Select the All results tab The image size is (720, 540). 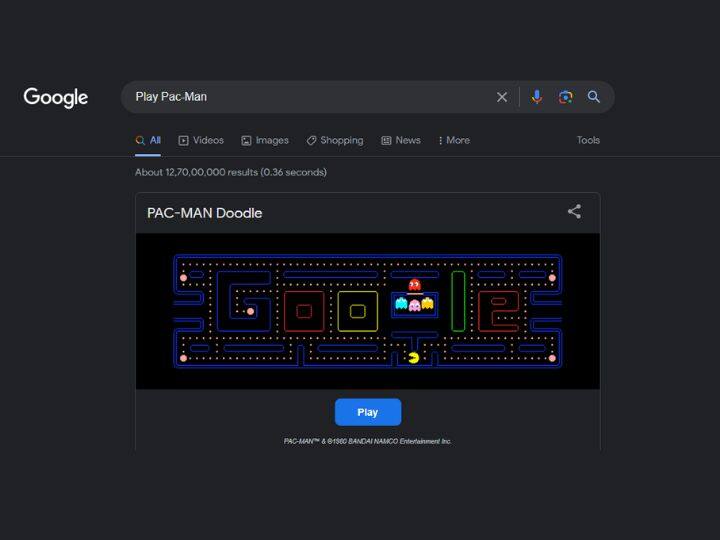(148, 141)
